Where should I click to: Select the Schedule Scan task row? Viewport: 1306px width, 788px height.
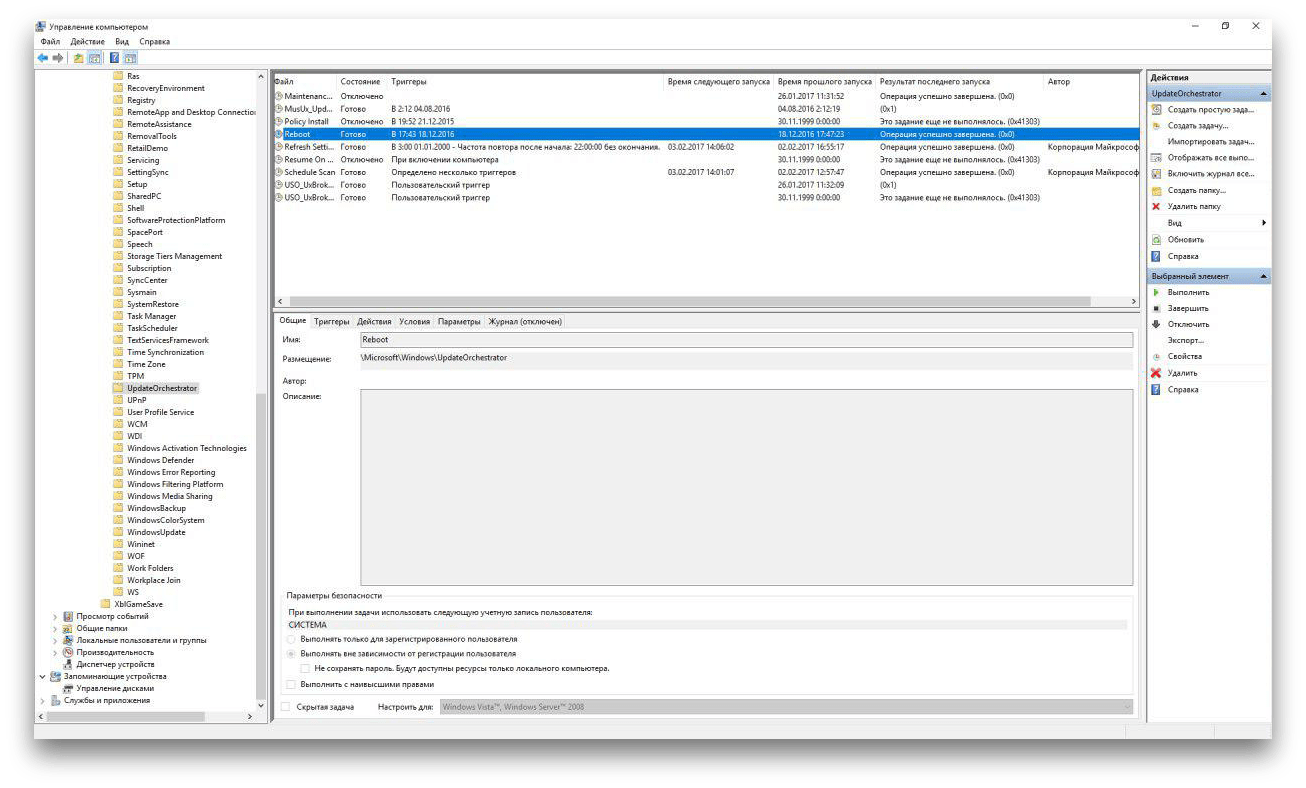coord(309,172)
